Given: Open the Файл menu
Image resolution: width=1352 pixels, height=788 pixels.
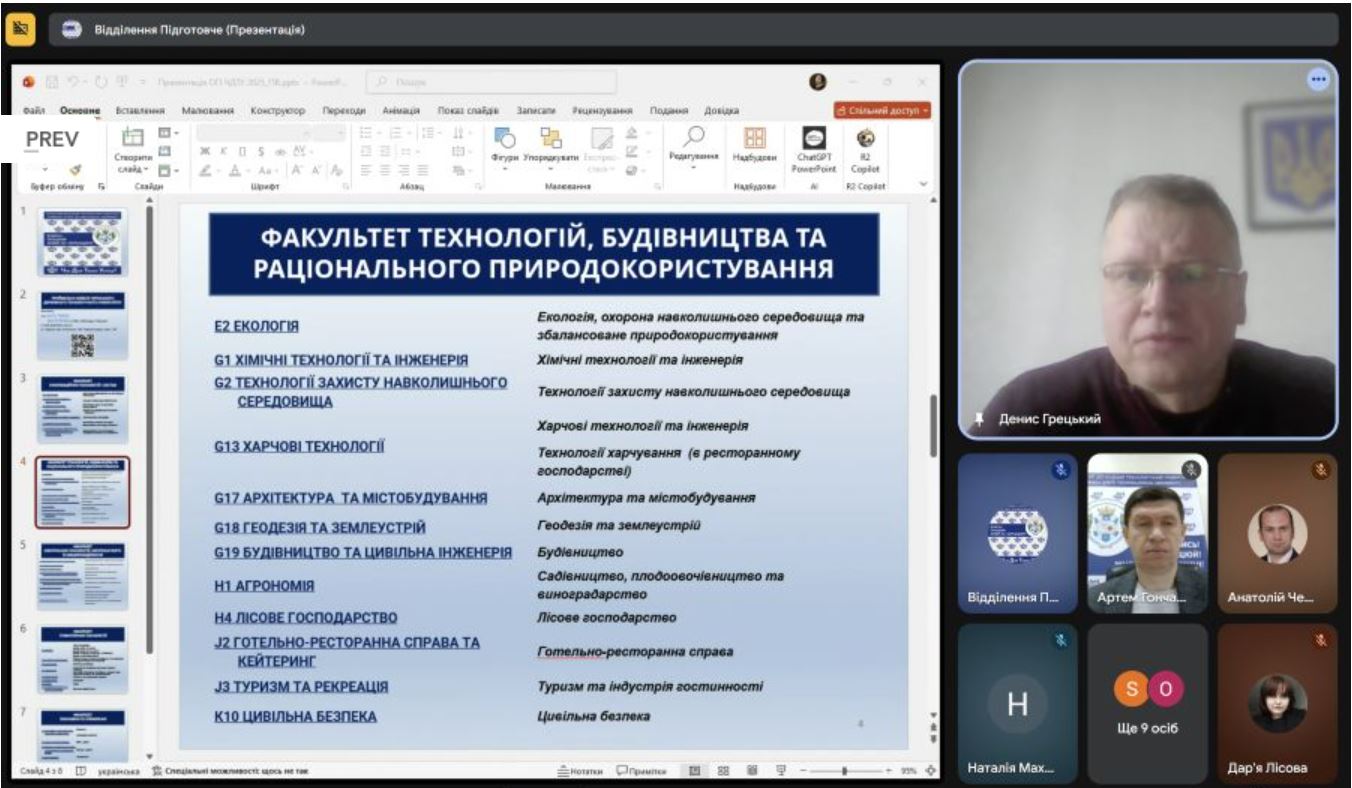Looking at the screenshot, I should click(35, 110).
